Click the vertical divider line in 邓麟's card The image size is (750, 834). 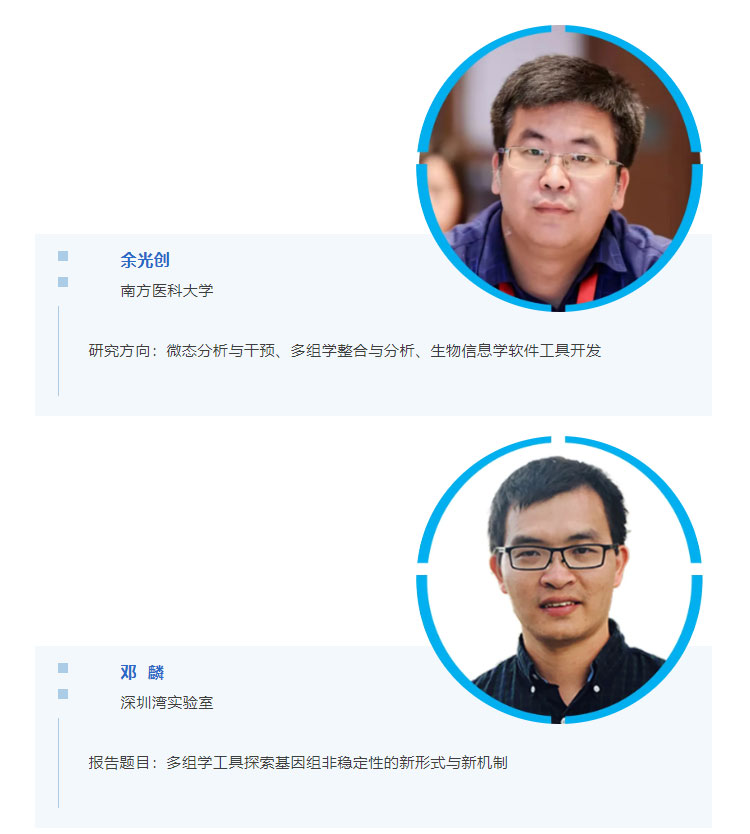pyautogui.click(x=59, y=763)
